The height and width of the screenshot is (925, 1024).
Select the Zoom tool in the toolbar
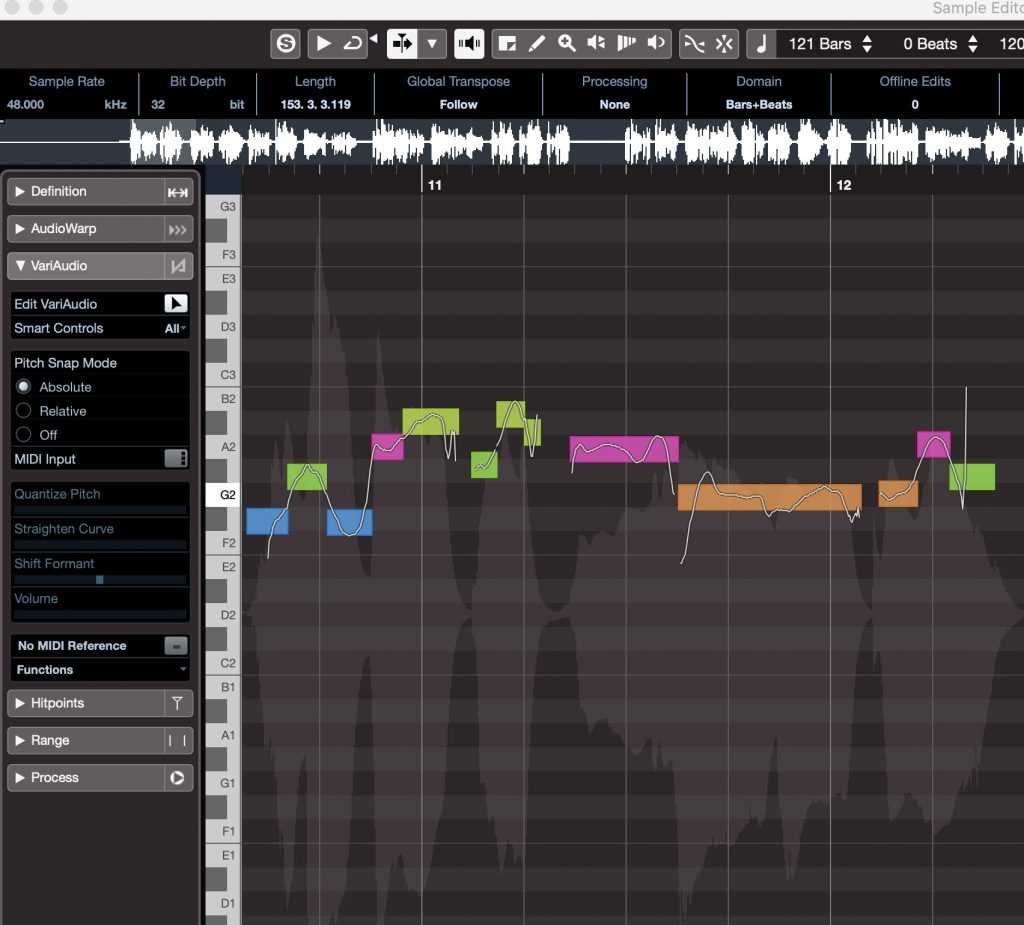(566, 43)
